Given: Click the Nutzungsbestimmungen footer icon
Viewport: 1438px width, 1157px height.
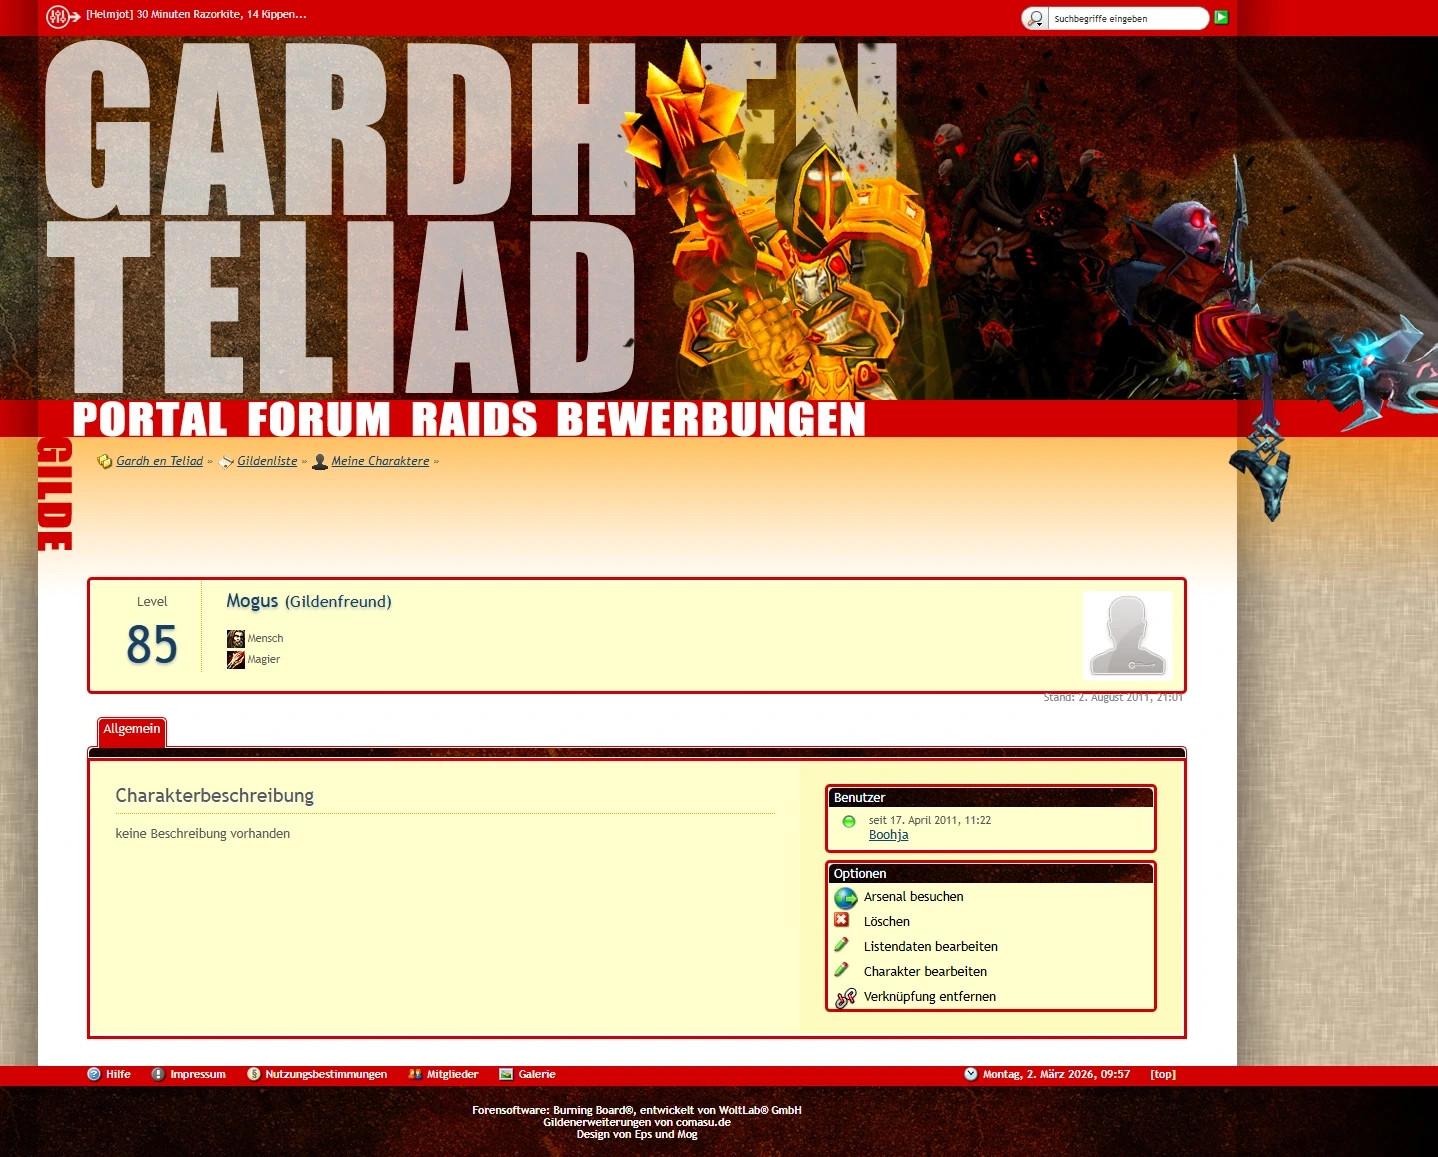Looking at the screenshot, I should click(x=254, y=1074).
